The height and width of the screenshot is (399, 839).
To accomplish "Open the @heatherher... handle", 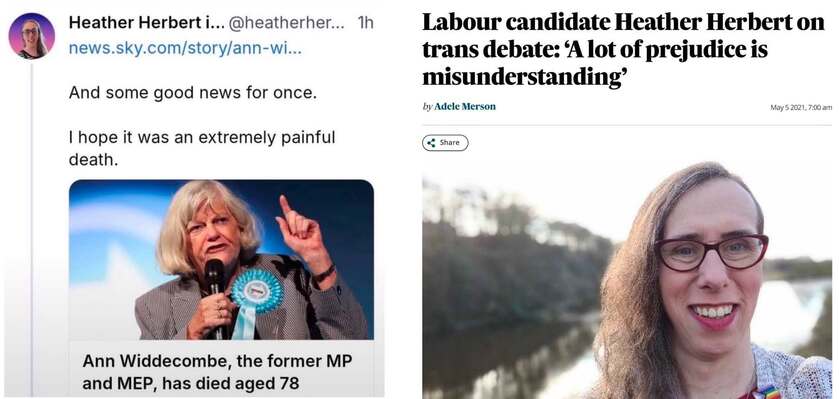I will [x=287, y=23].
